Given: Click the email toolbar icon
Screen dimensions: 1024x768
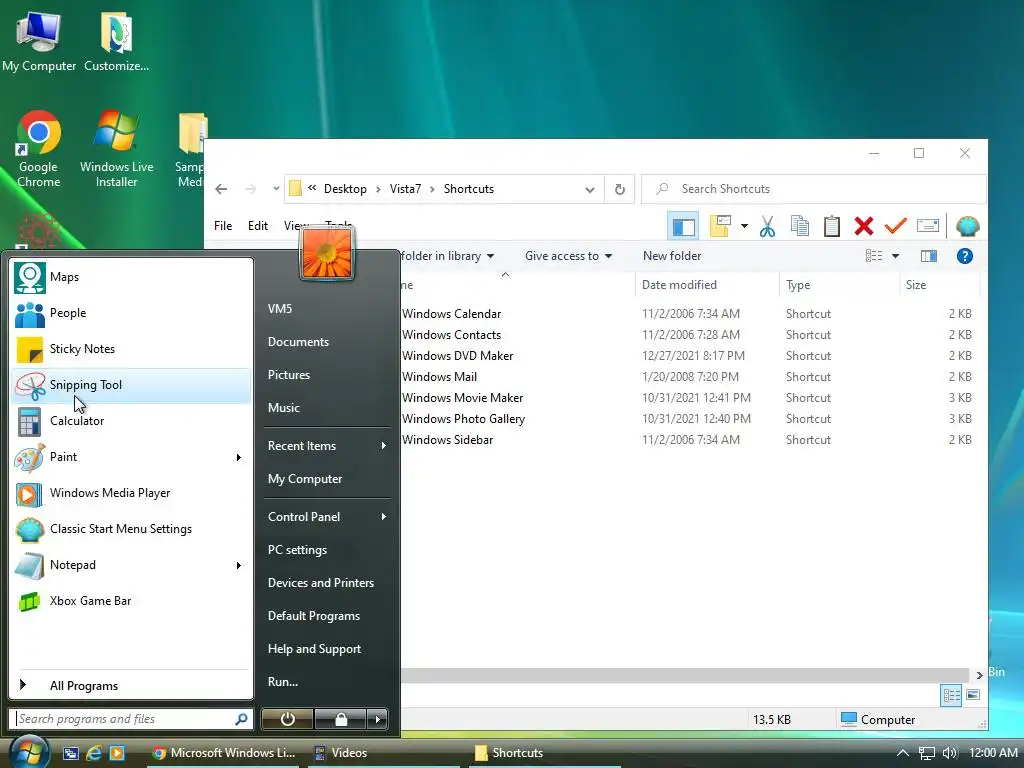Looking at the screenshot, I should click(x=927, y=226).
